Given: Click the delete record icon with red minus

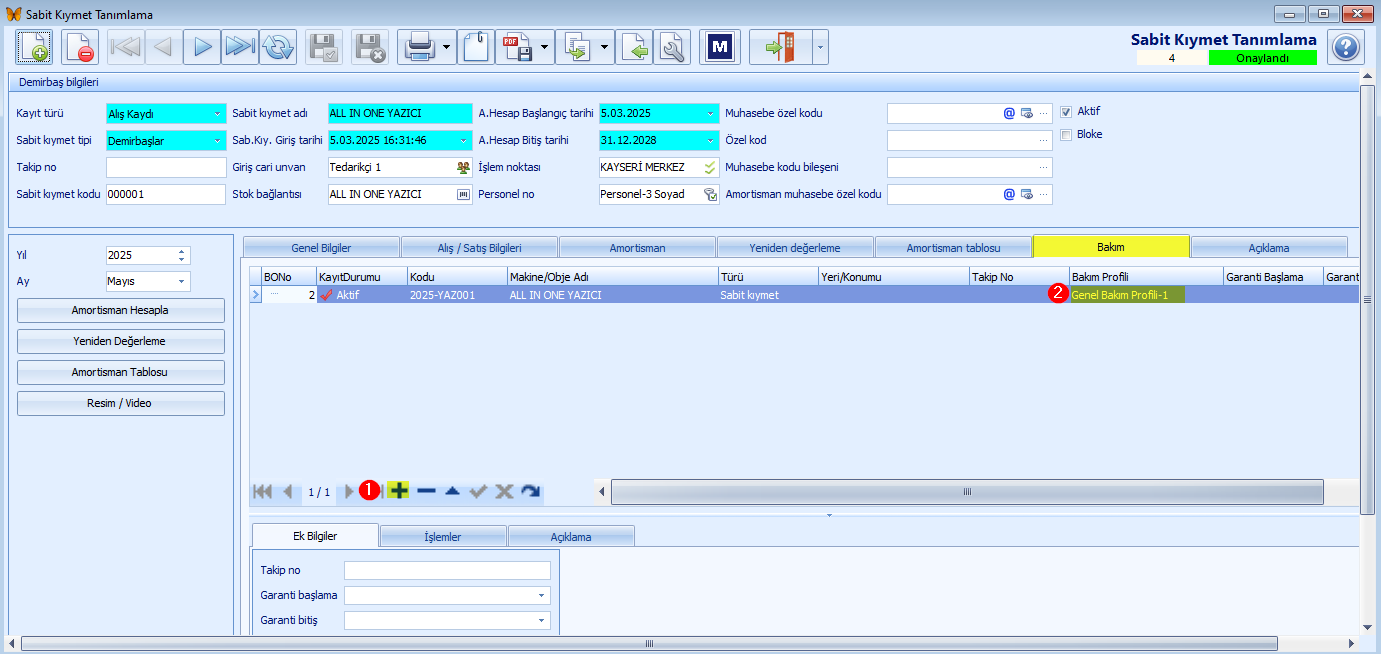Looking at the screenshot, I should (79, 47).
